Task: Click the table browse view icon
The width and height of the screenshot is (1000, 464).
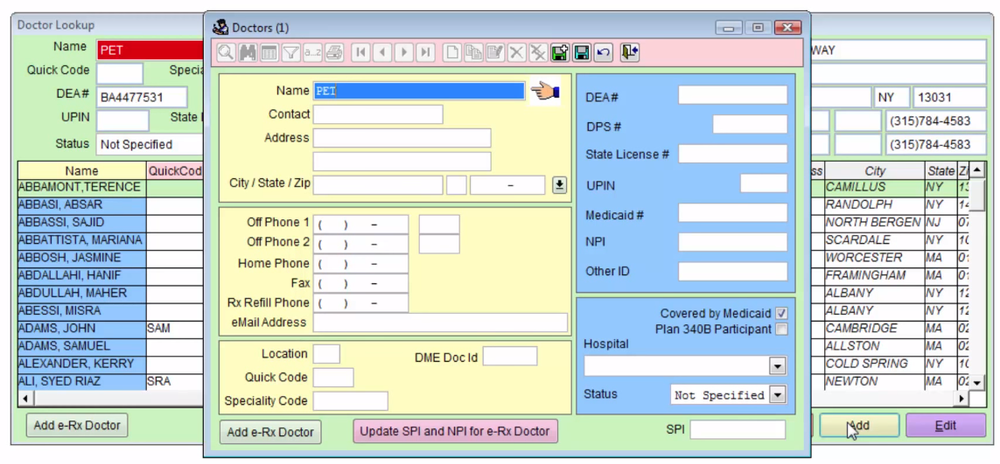Action: (x=269, y=52)
